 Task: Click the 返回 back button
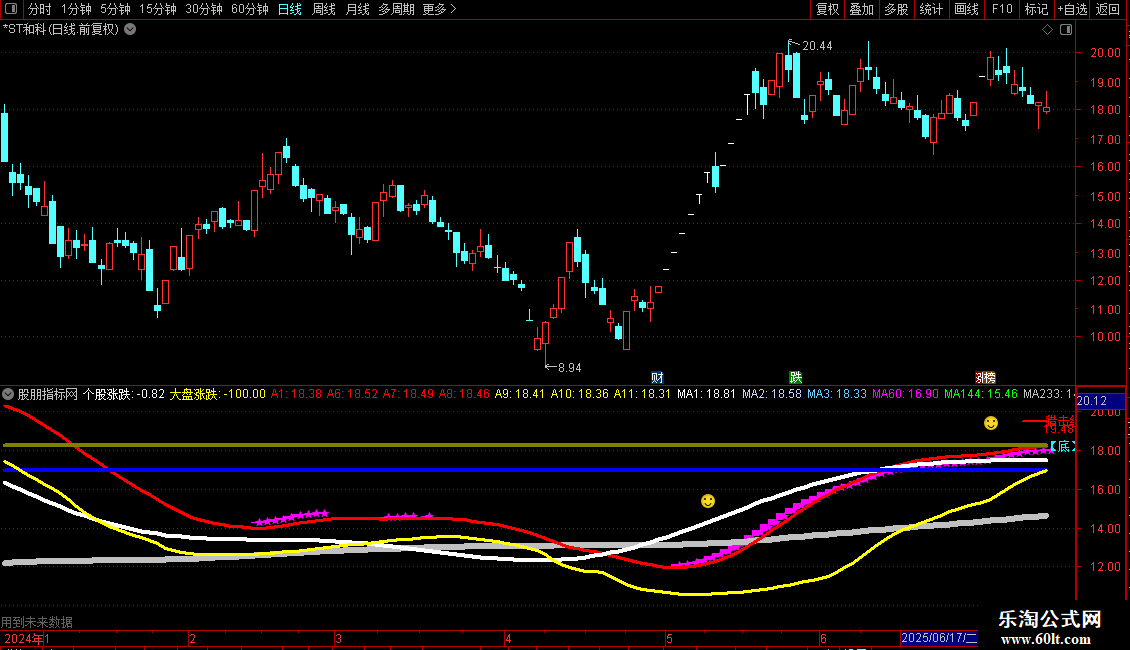point(1108,9)
